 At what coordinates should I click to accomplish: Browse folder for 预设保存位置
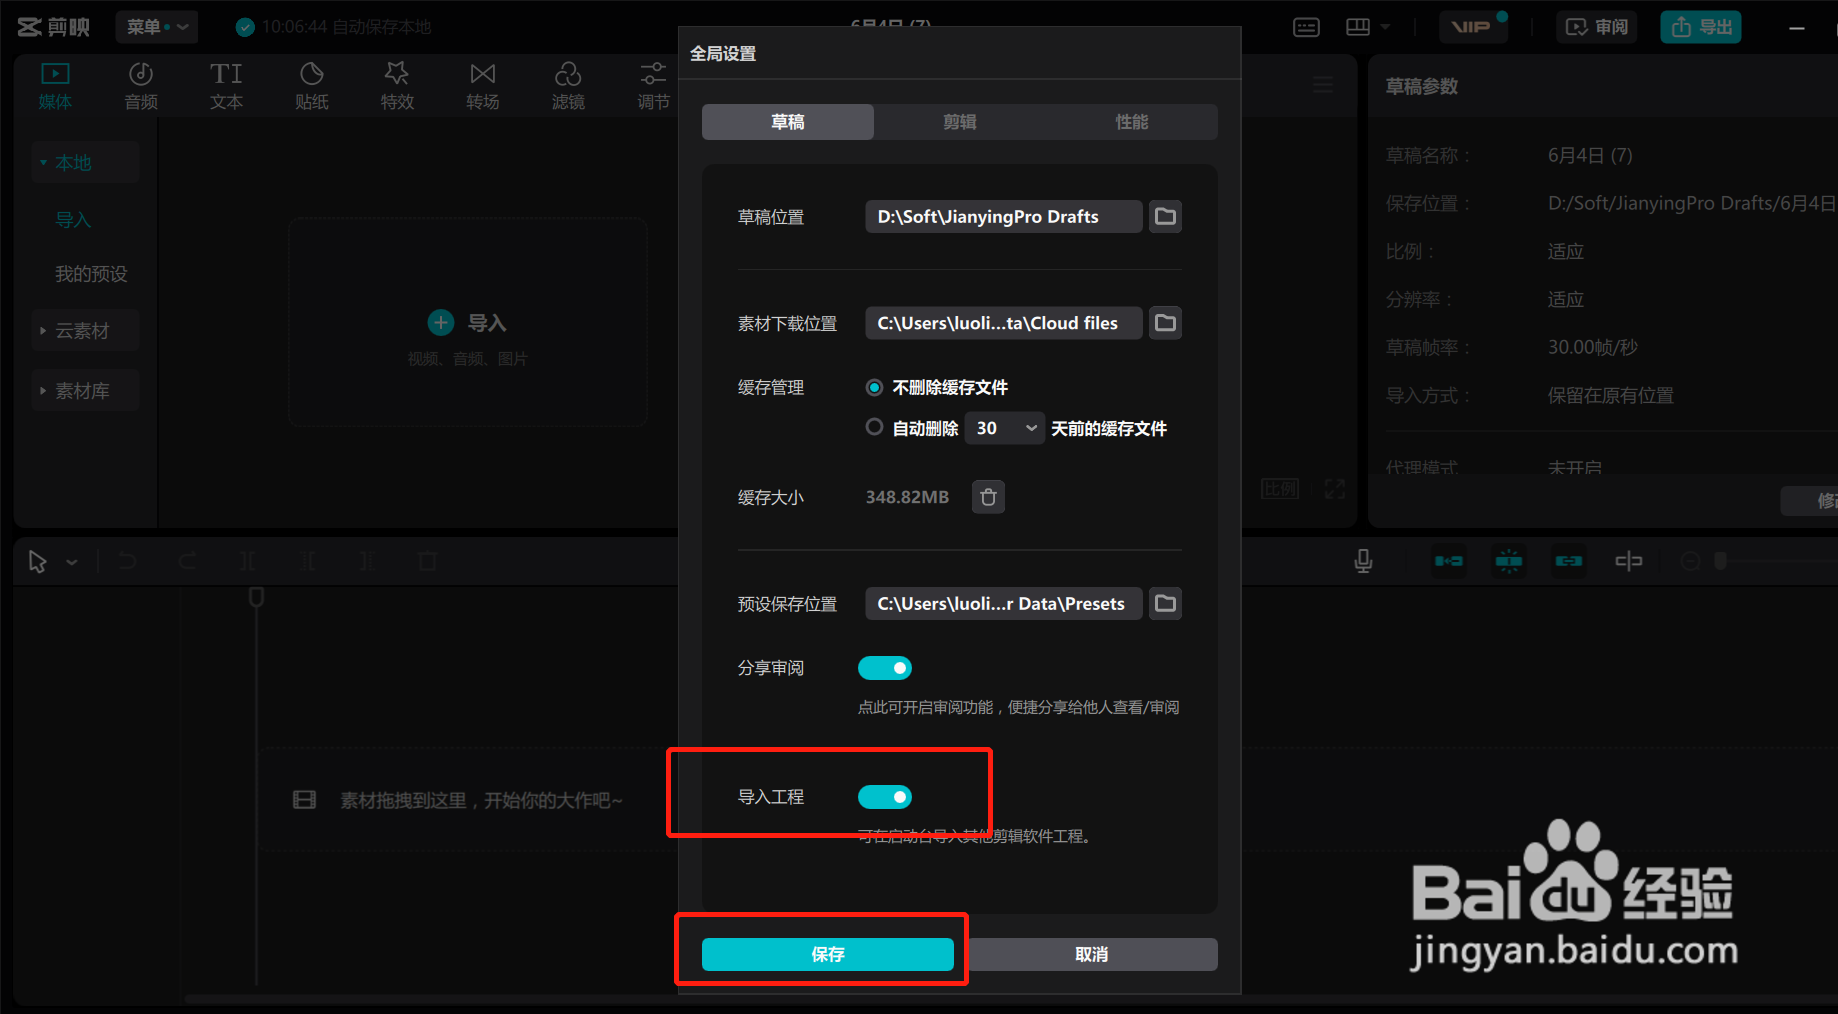[1165, 603]
